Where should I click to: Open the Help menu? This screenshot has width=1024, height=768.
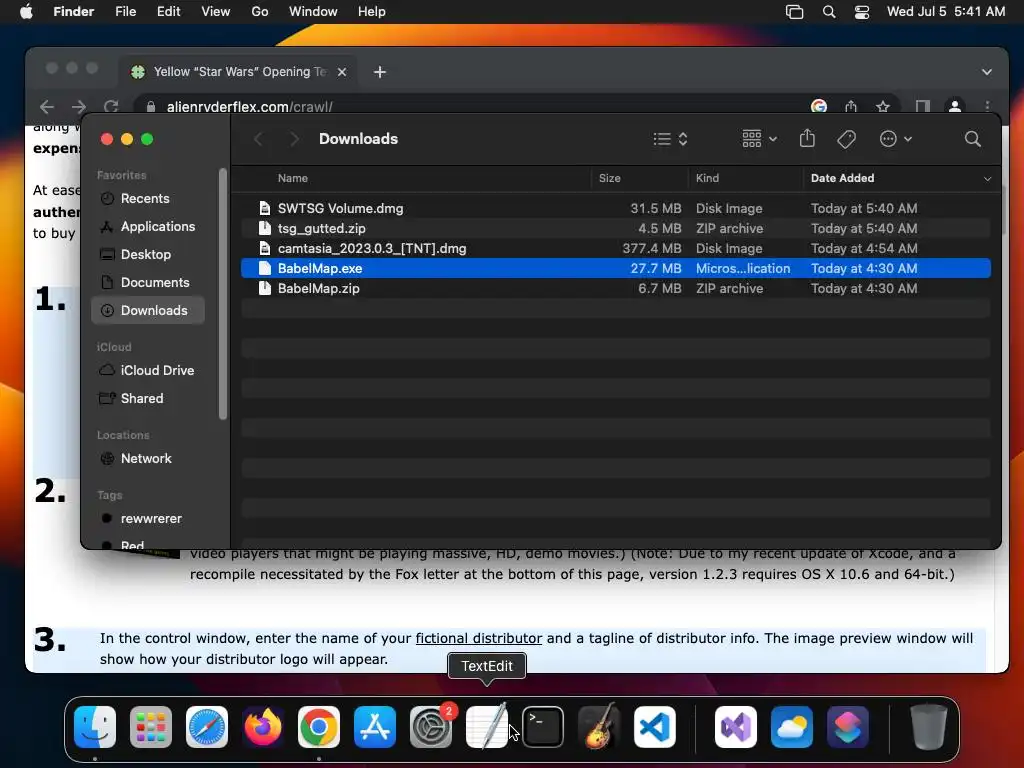[372, 12]
